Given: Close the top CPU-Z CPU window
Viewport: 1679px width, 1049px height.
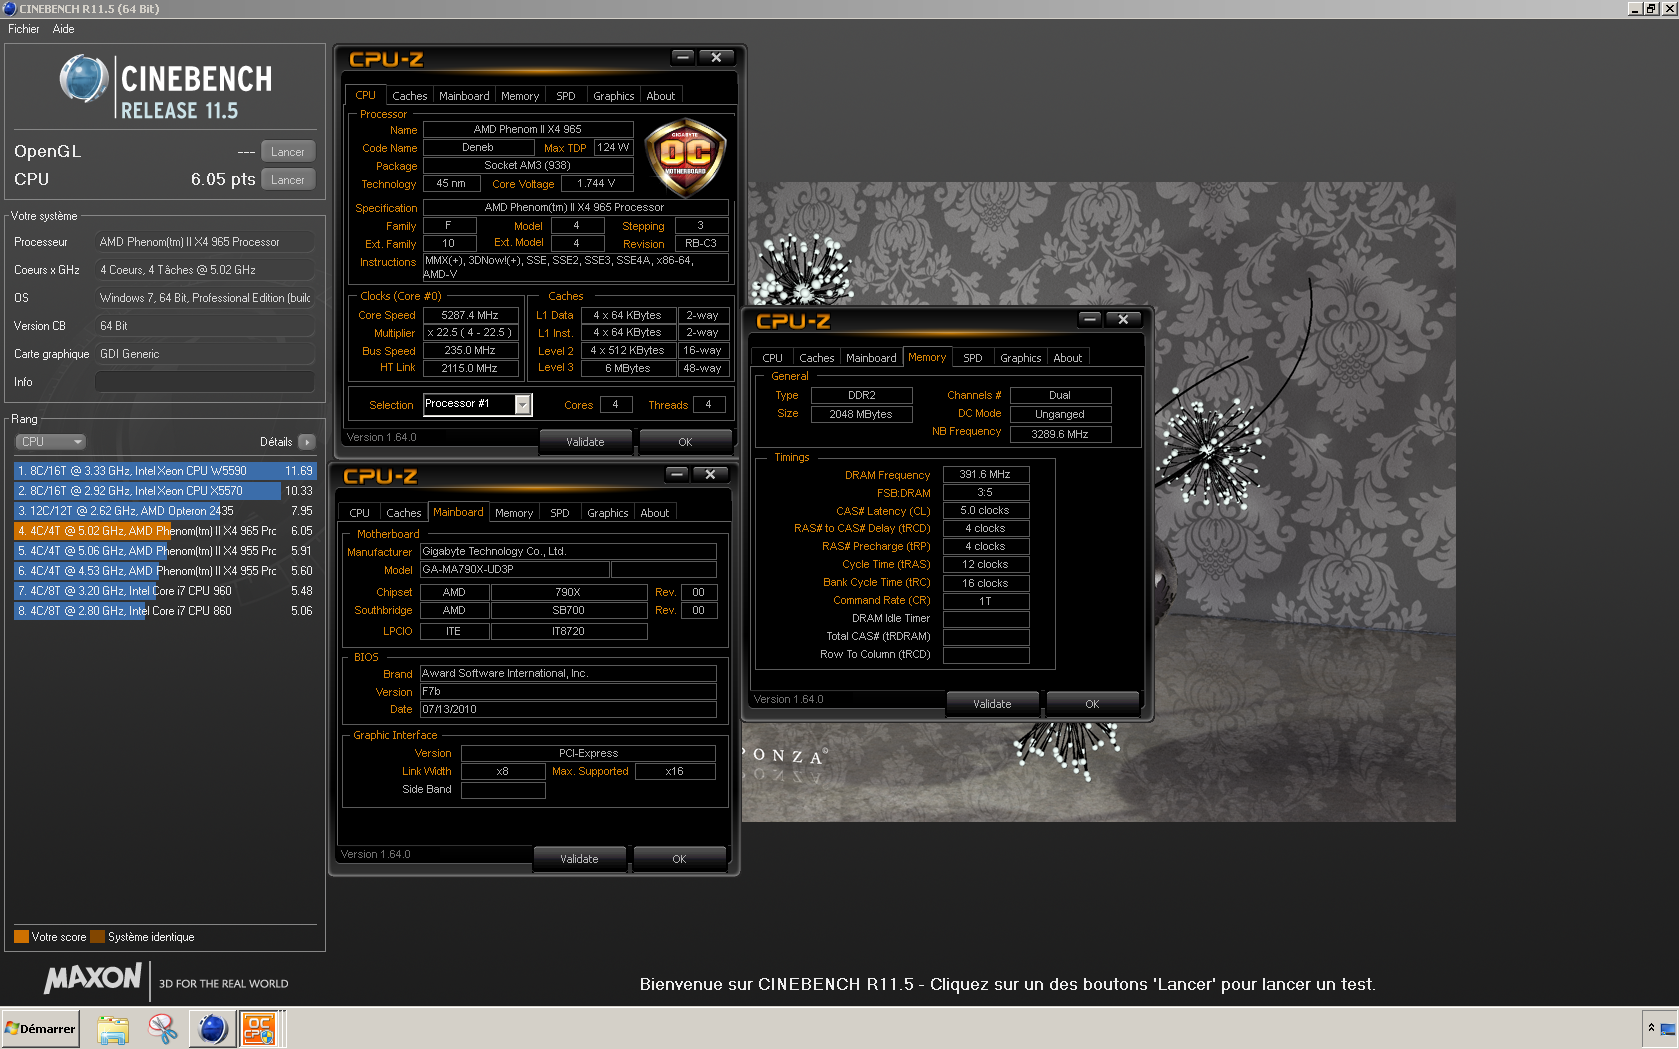Looking at the screenshot, I should (x=716, y=57).
